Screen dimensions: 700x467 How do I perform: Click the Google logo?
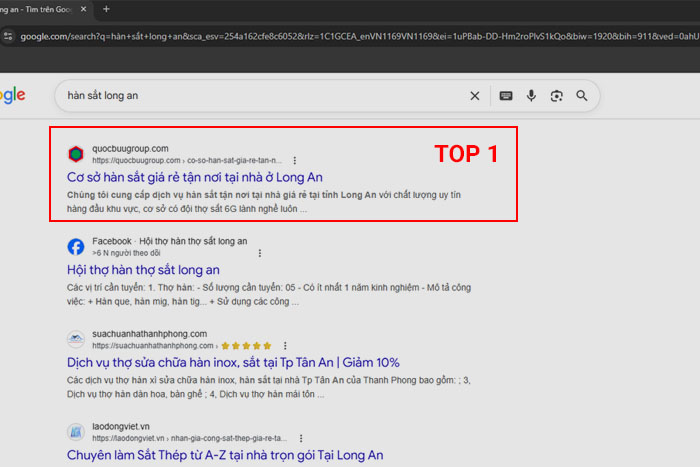click(x=12, y=95)
